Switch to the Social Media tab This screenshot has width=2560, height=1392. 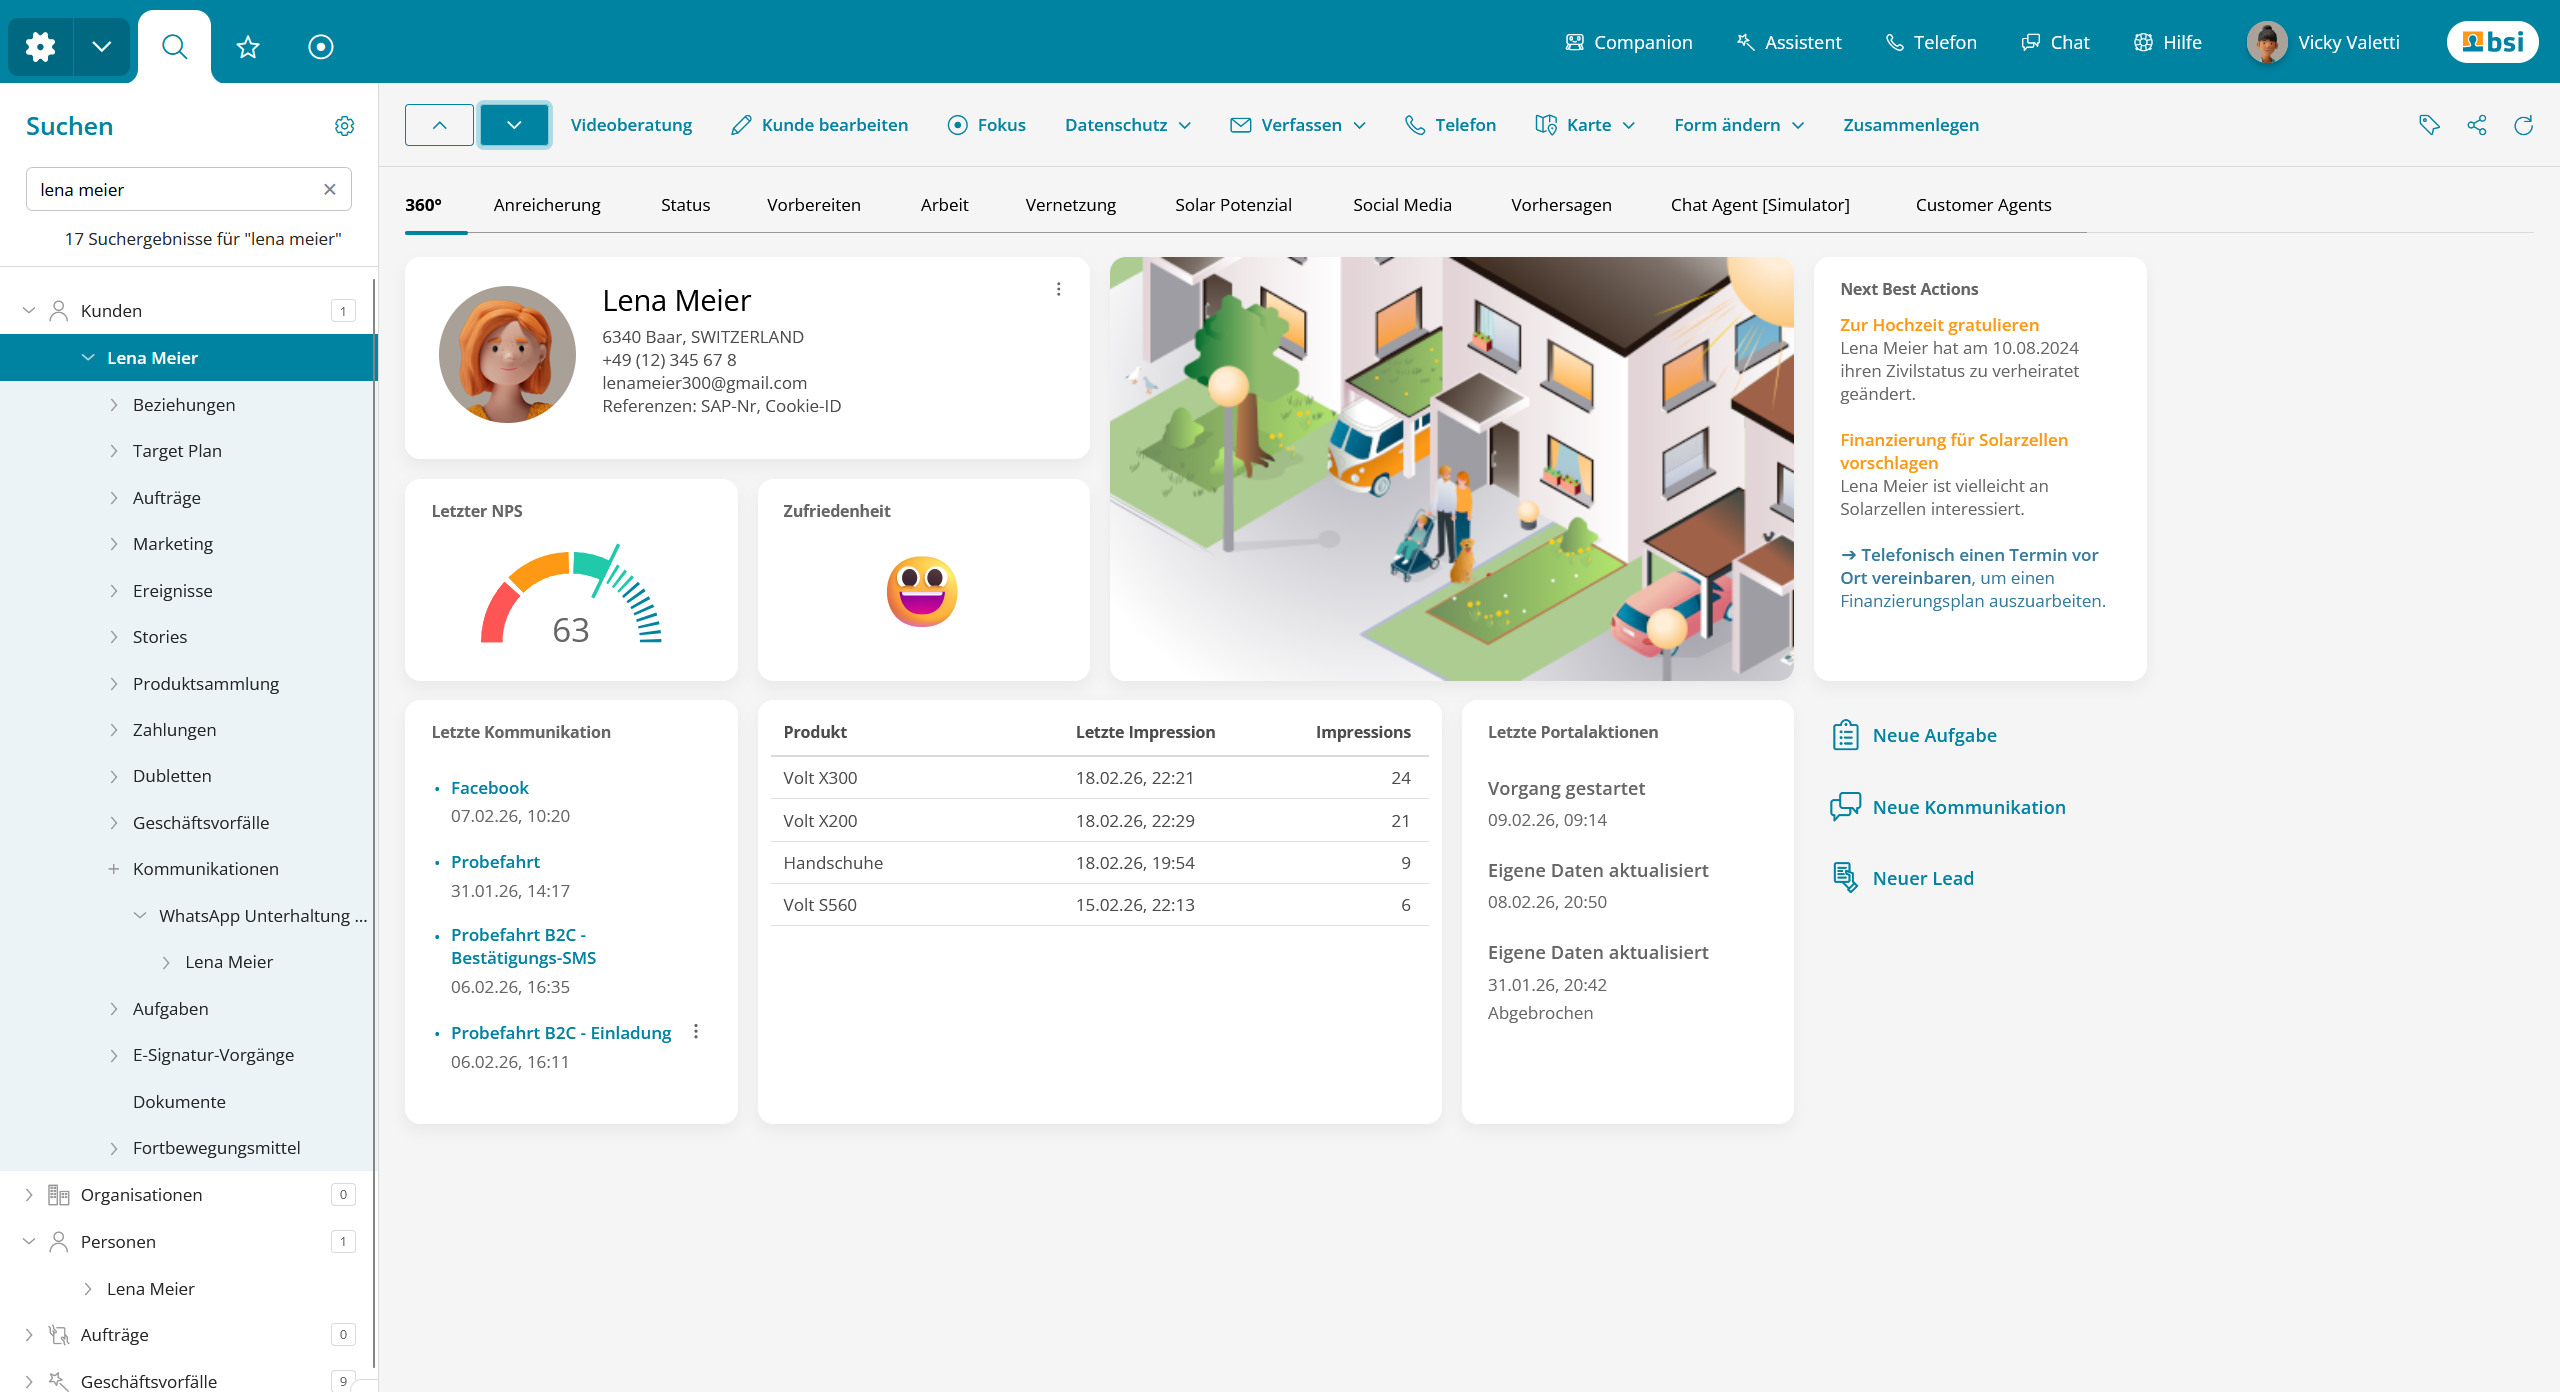(x=1402, y=205)
